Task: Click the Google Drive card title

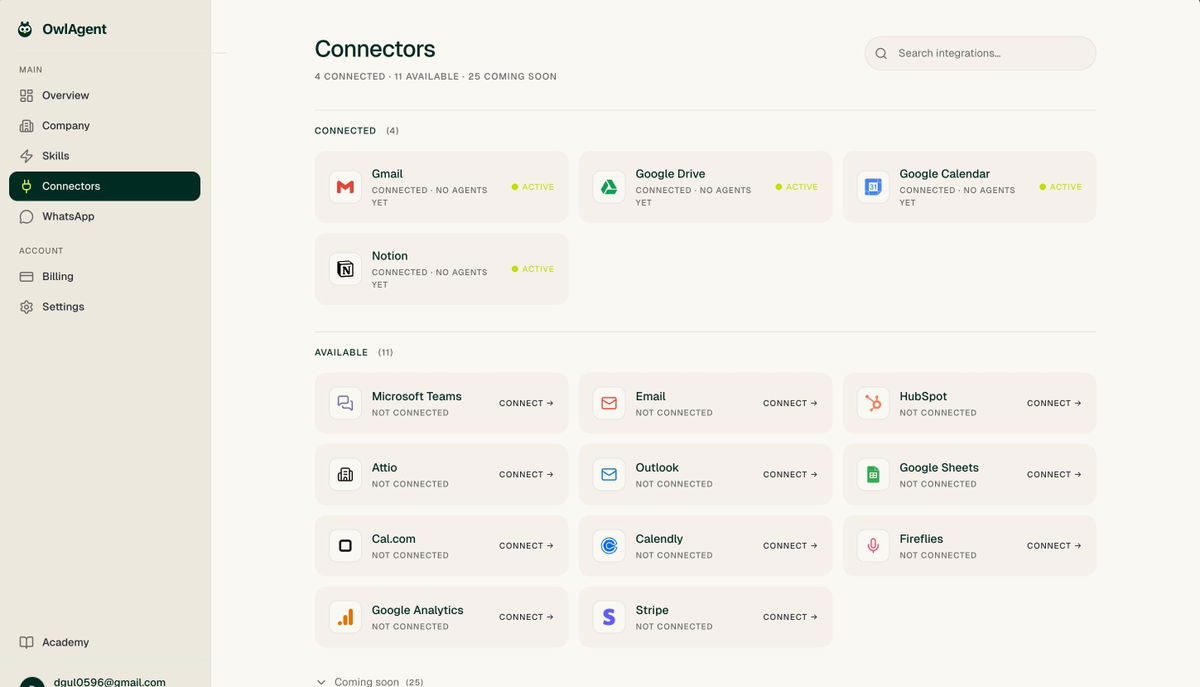Action: pyautogui.click(x=670, y=174)
